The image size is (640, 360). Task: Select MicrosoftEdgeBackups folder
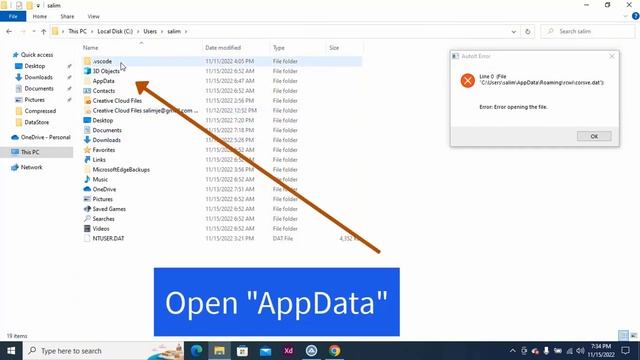click(121, 169)
